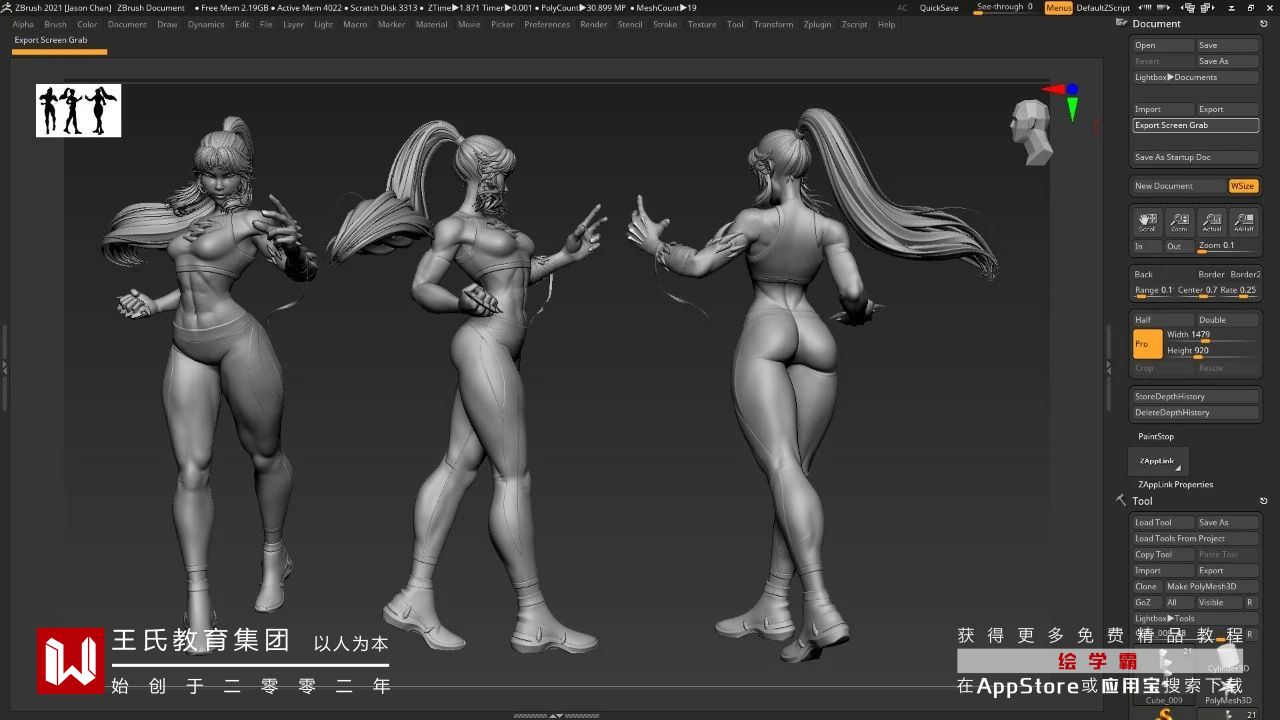This screenshot has width=1280, height=720.
Task: Click the Tool palette hammer icon
Action: click(1122, 500)
